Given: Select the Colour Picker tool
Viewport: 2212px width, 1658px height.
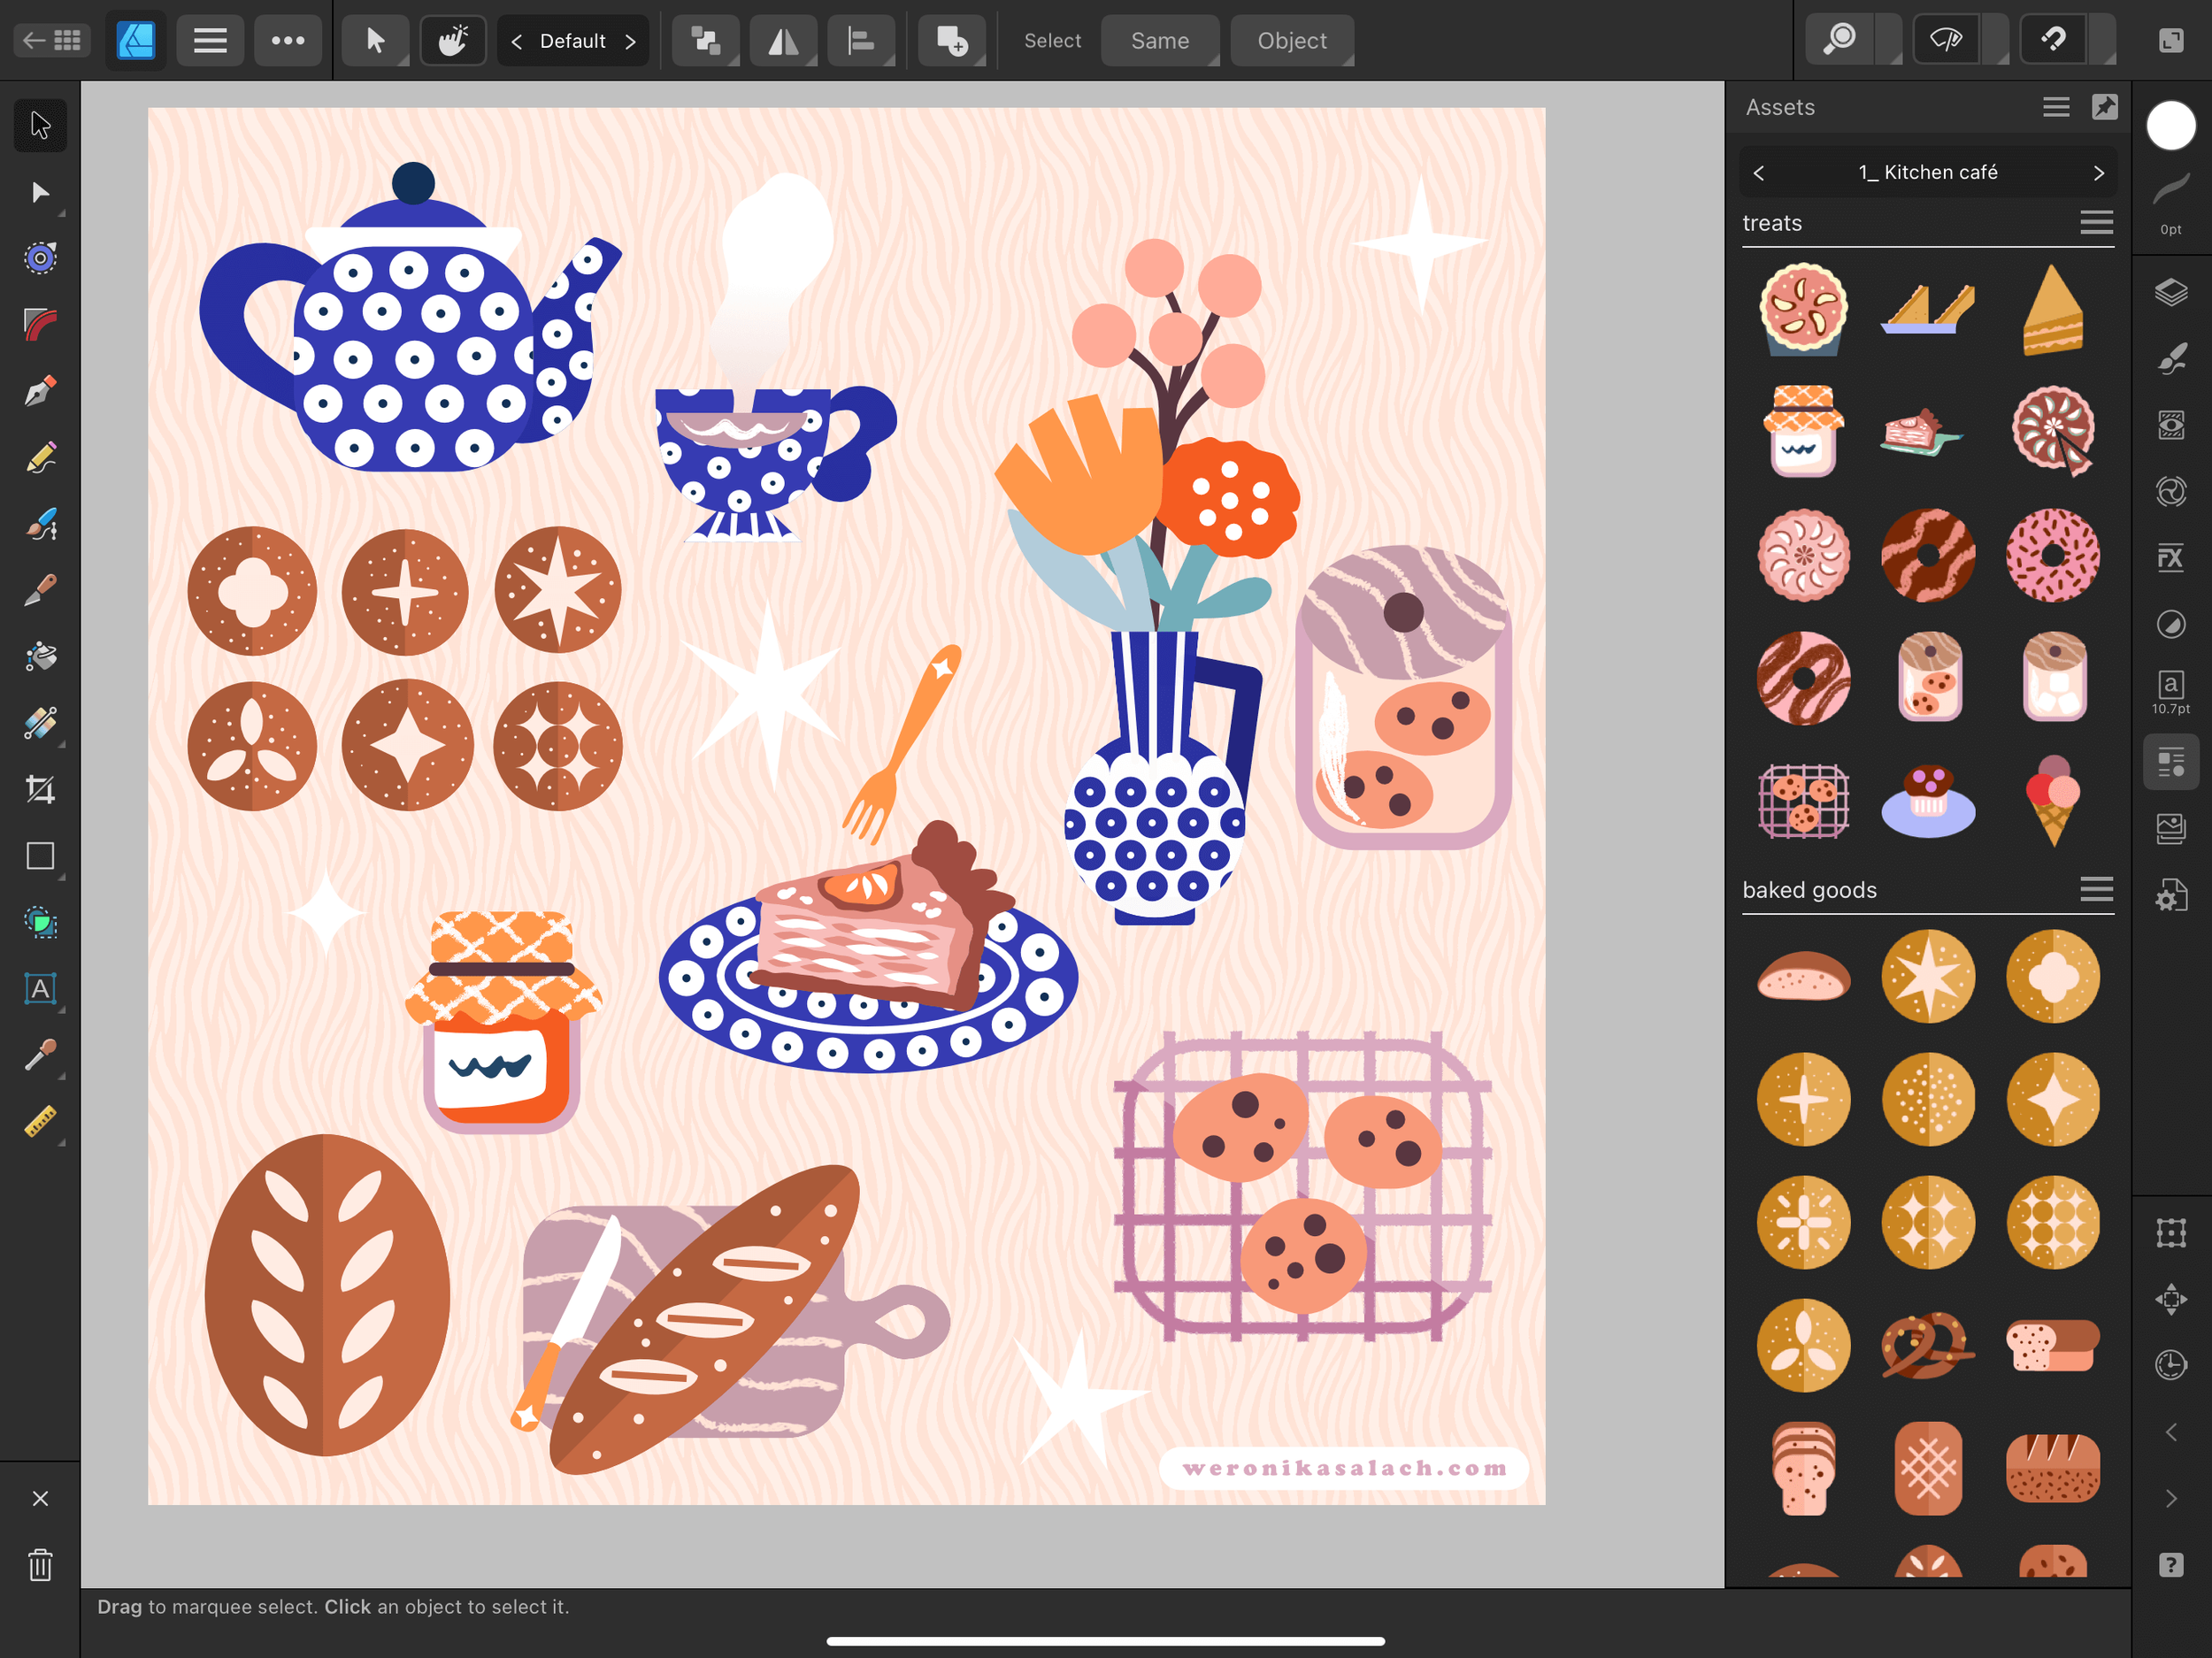Looking at the screenshot, I should 40,1055.
